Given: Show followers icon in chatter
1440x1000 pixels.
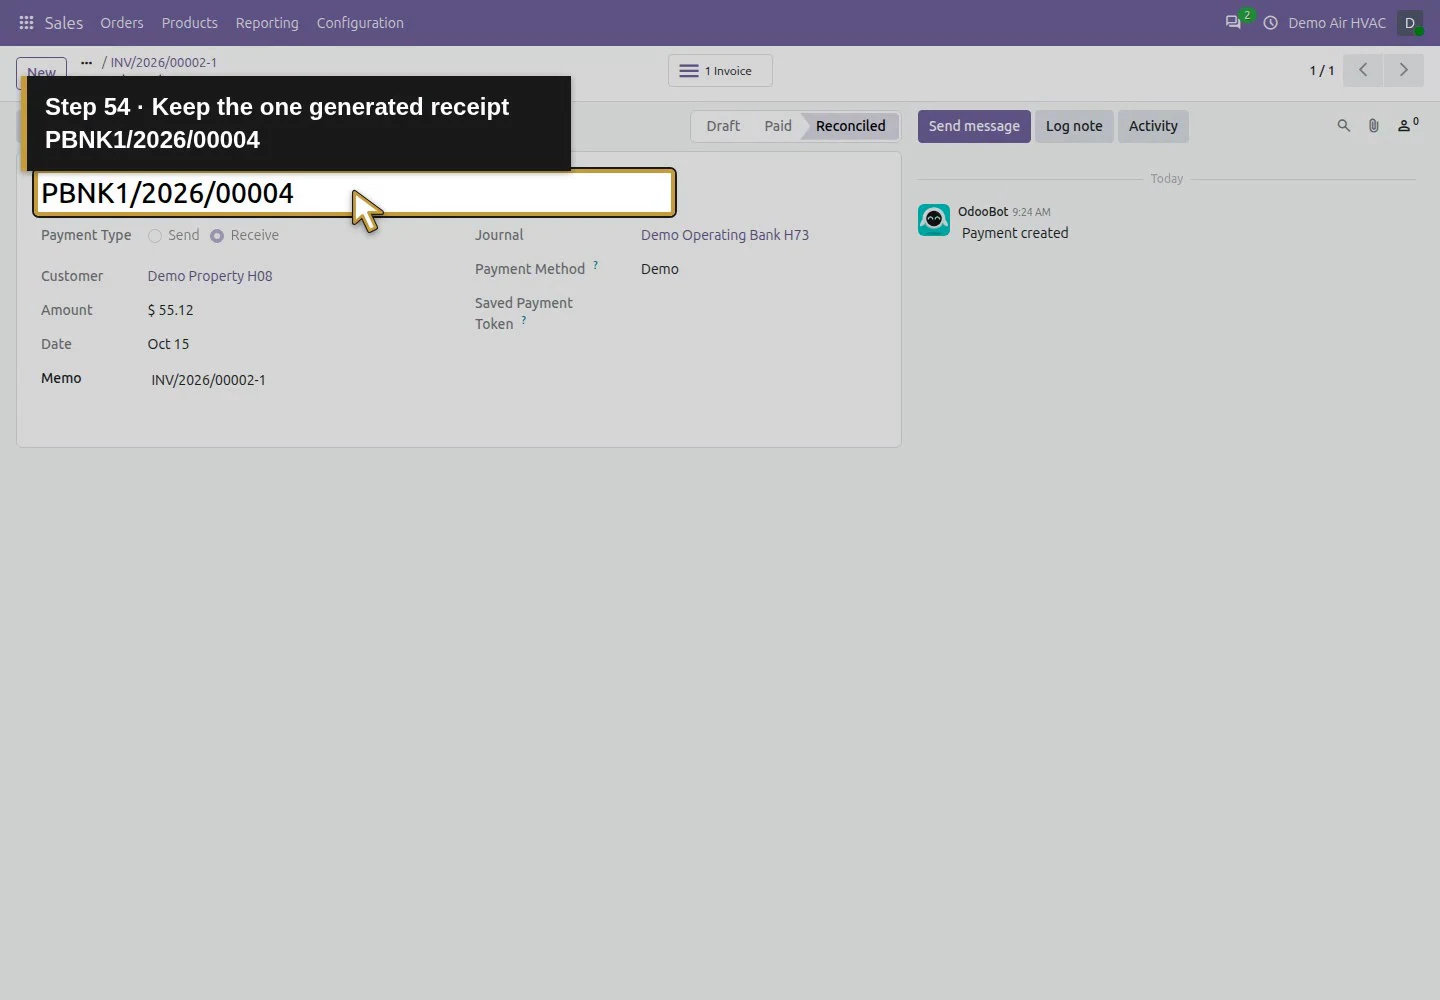Looking at the screenshot, I should (x=1407, y=126).
